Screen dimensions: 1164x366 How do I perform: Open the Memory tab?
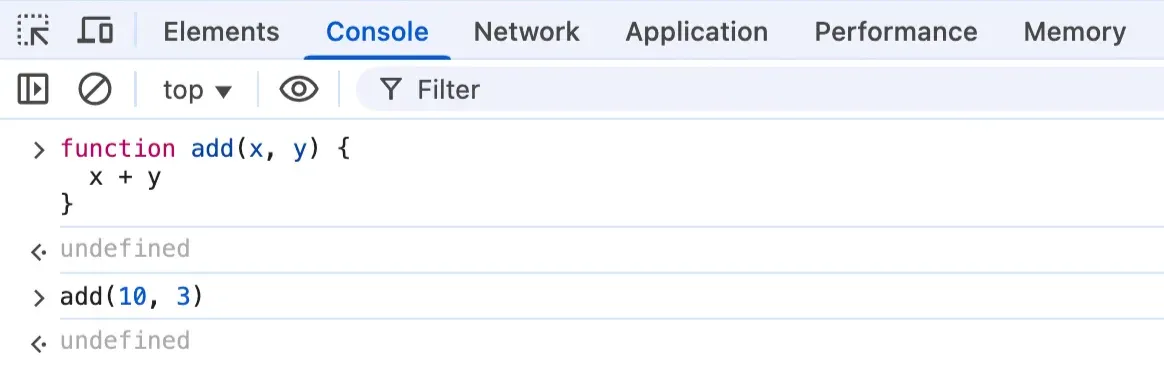[1074, 31]
